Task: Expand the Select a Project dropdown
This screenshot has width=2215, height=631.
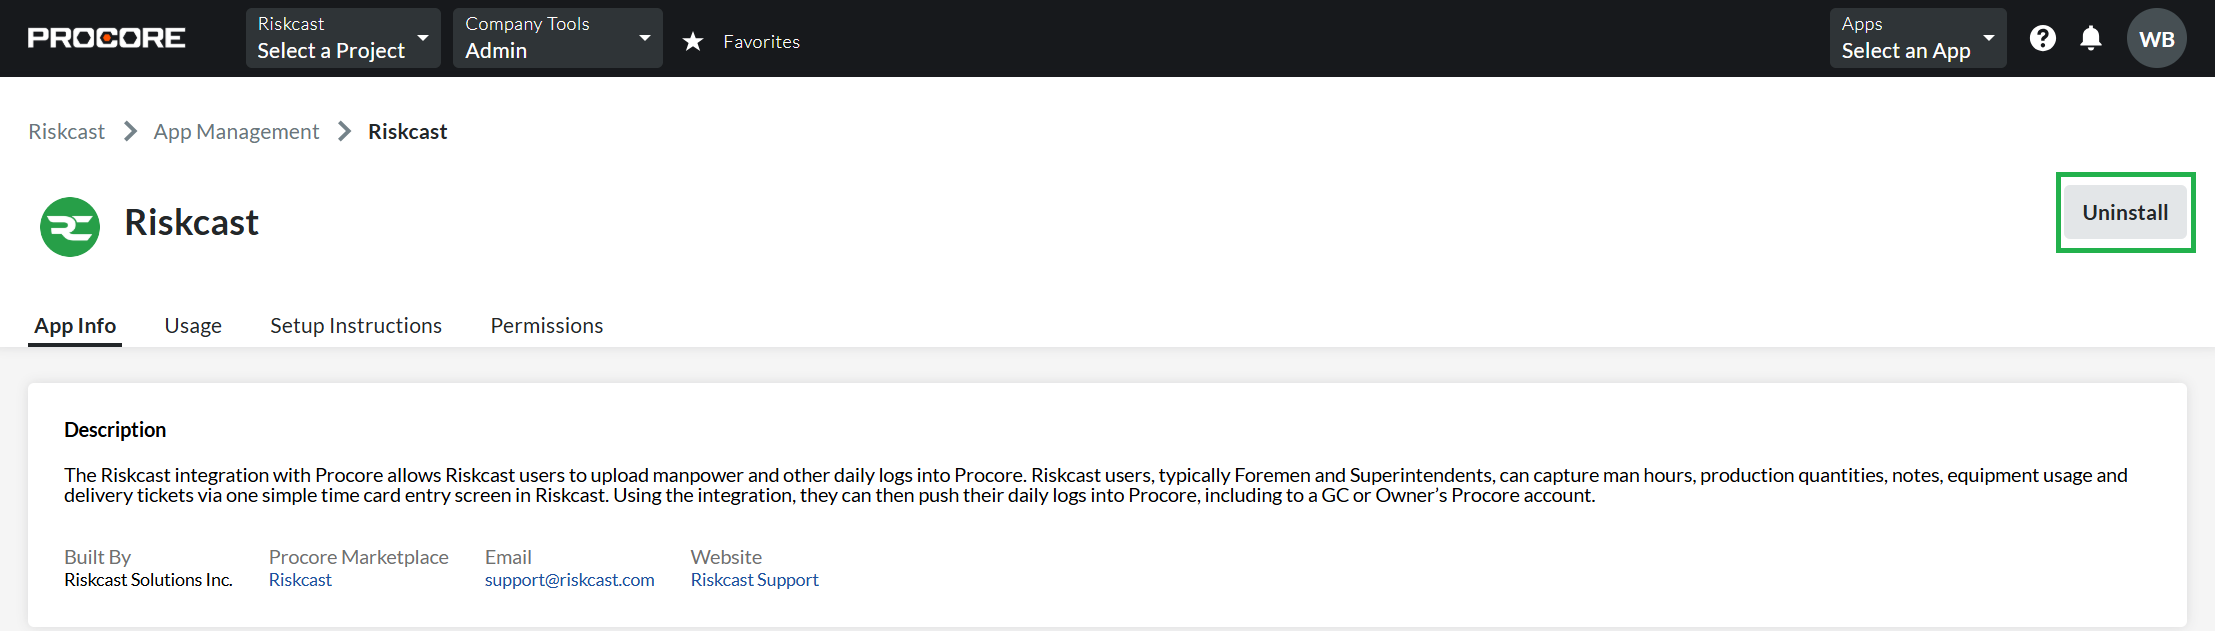Action: (343, 38)
